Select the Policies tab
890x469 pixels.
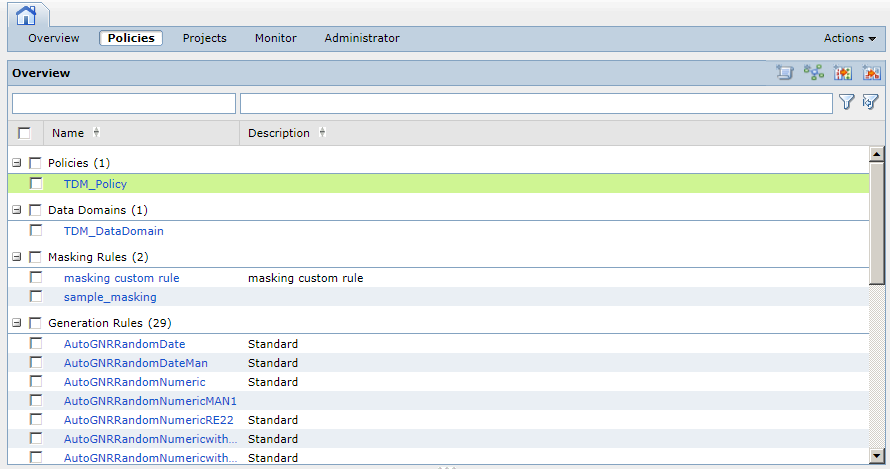(x=131, y=38)
